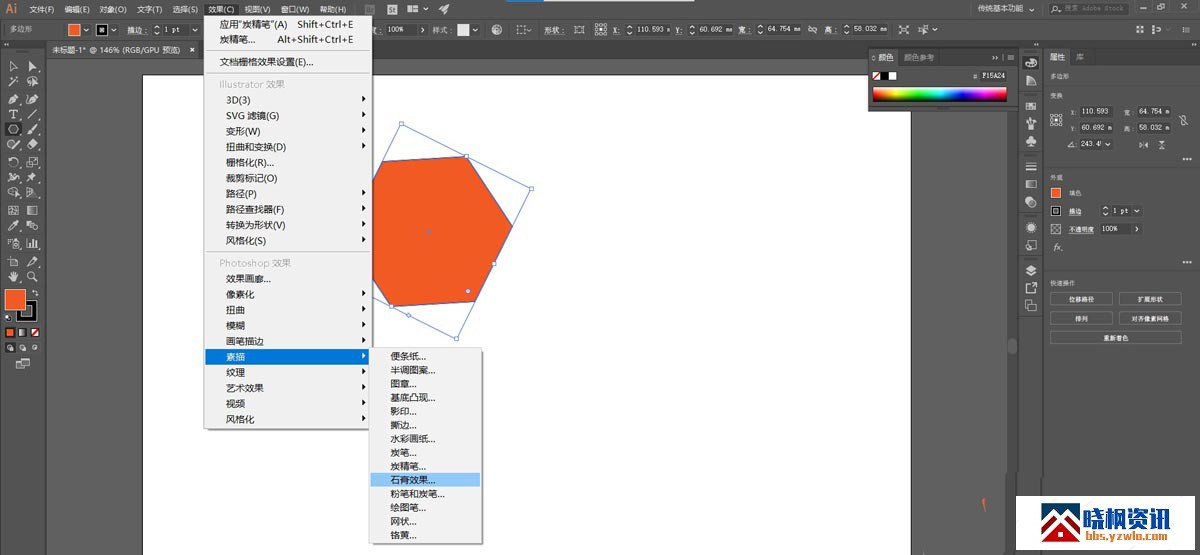Click the 重新着色 button
The image size is (1200, 555).
point(1115,338)
